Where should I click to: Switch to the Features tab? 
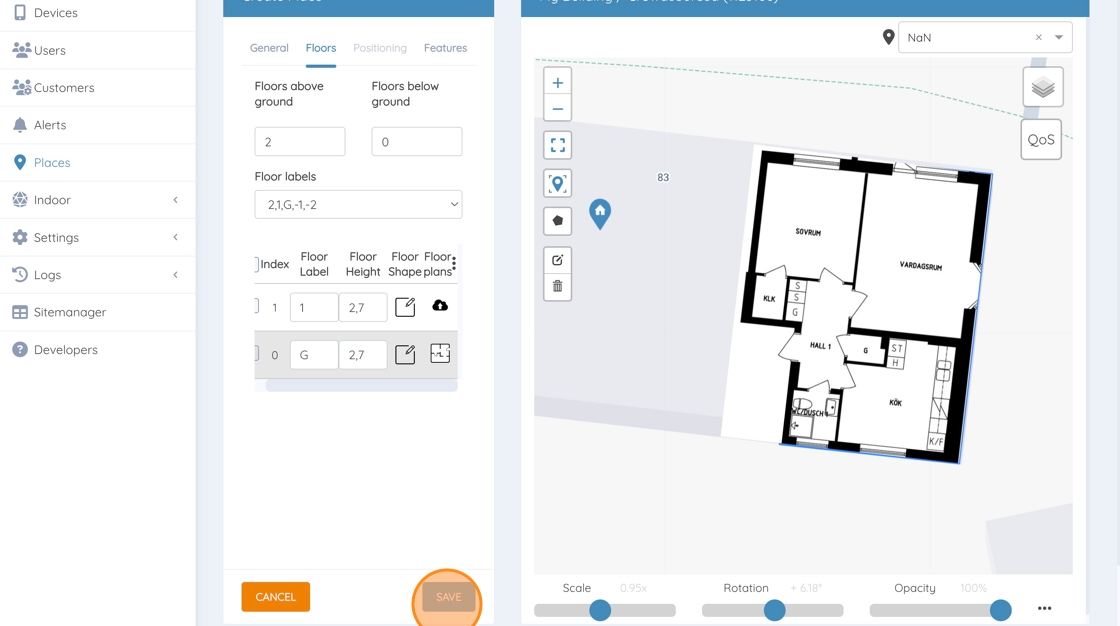point(445,48)
